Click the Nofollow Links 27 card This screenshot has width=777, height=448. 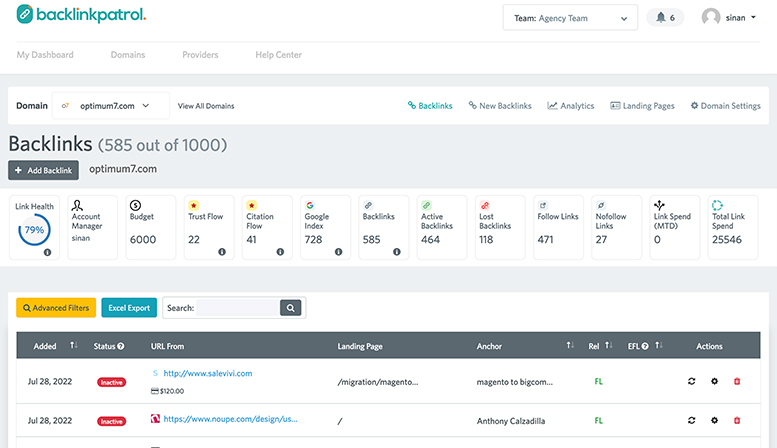pyautogui.click(x=616, y=227)
